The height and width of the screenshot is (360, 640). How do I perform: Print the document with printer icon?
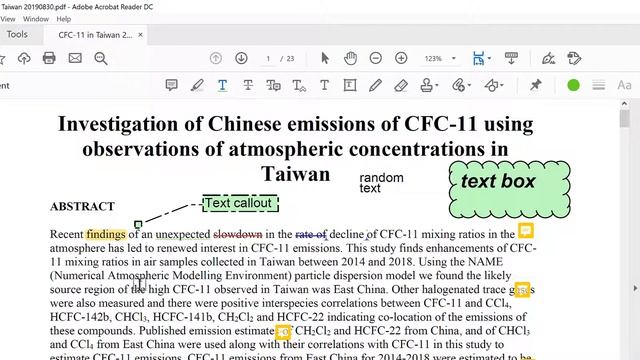(49, 58)
